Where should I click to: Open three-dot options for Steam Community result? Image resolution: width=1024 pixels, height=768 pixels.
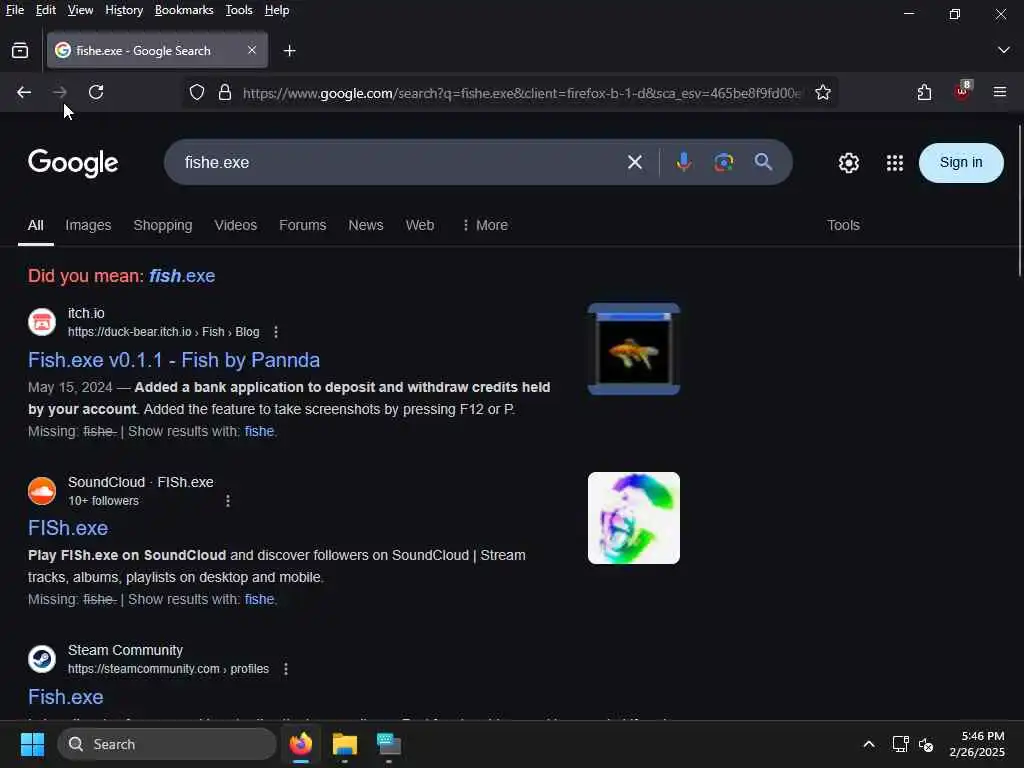285,669
